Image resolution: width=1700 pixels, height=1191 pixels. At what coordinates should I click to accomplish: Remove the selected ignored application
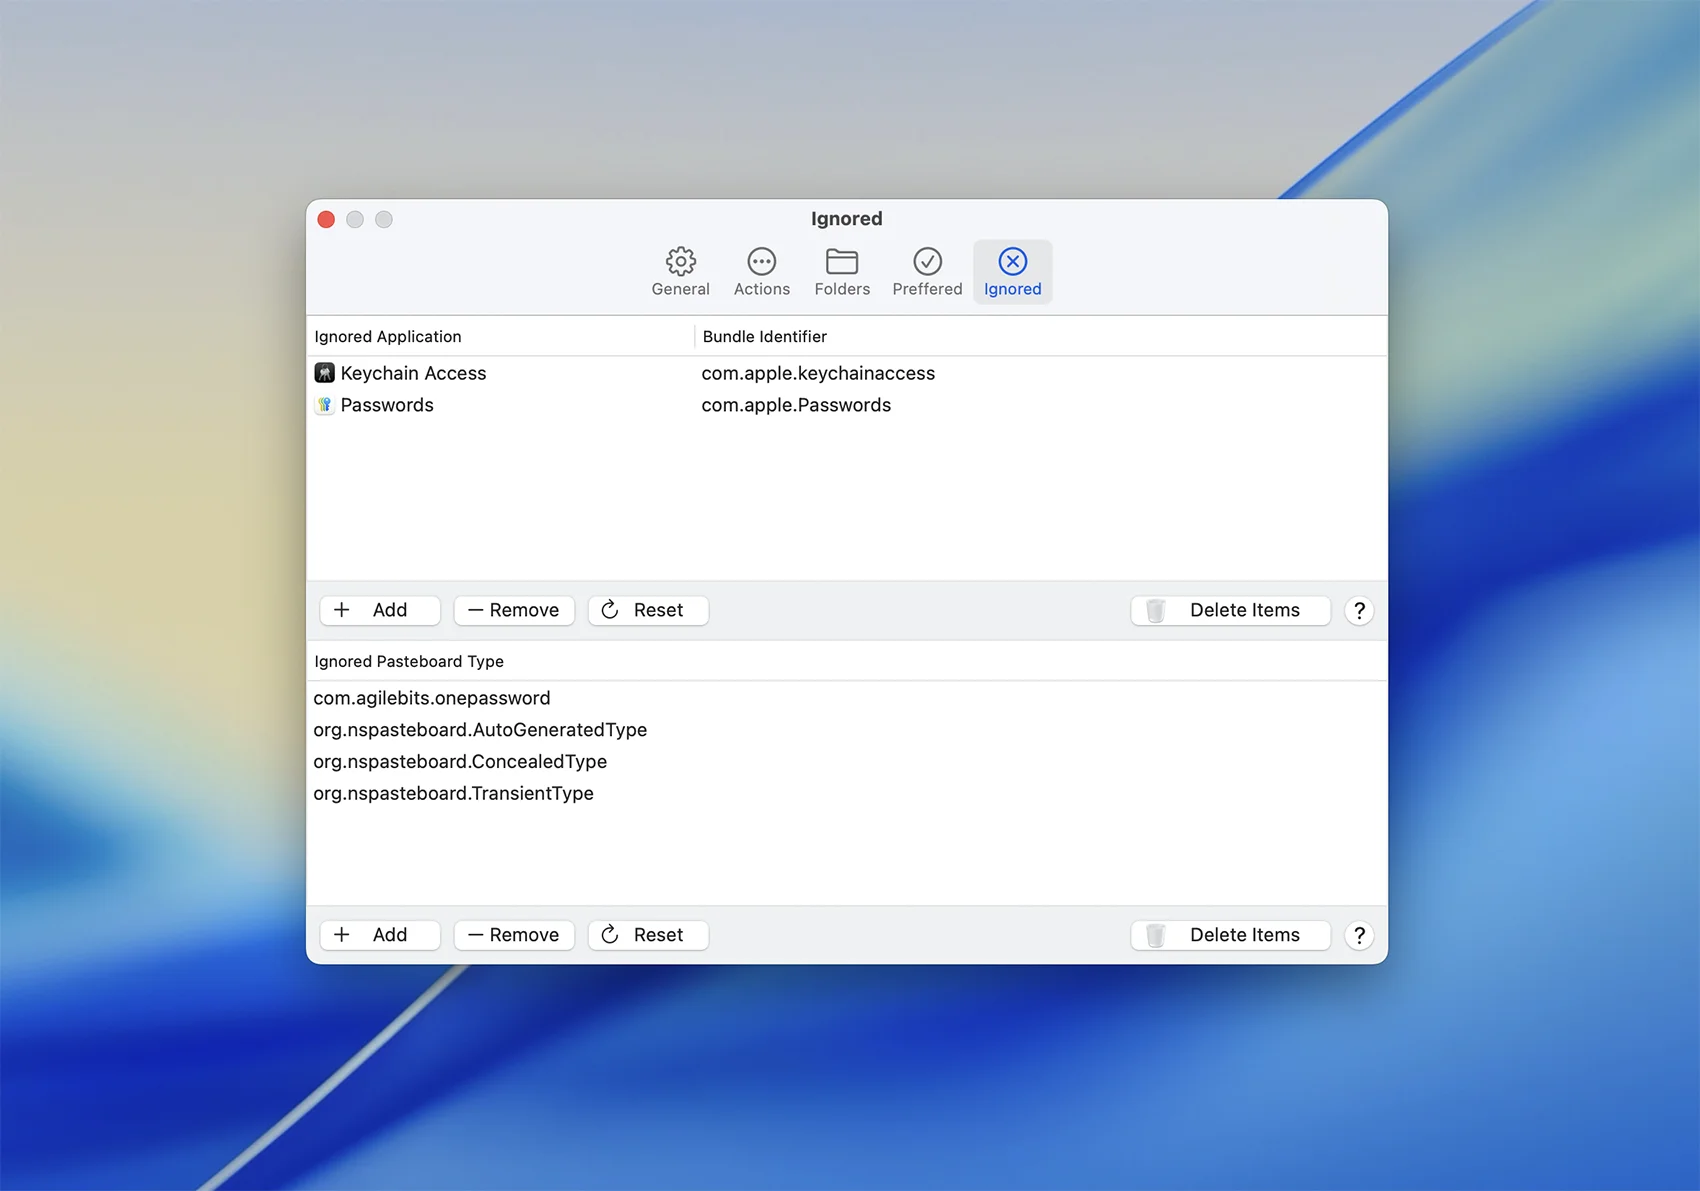514,610
